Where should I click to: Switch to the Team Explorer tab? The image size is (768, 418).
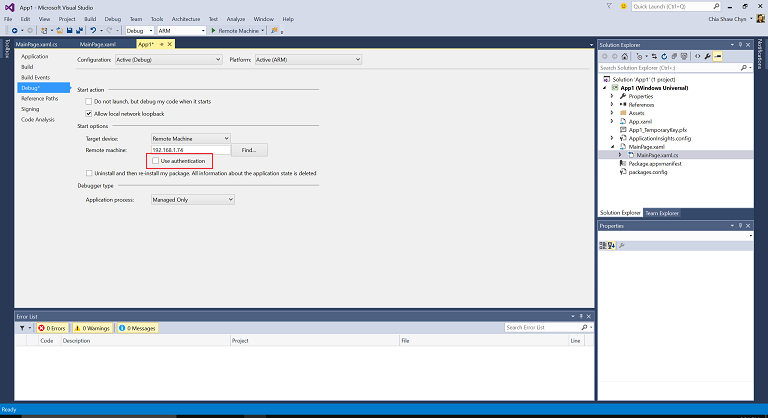662,213
